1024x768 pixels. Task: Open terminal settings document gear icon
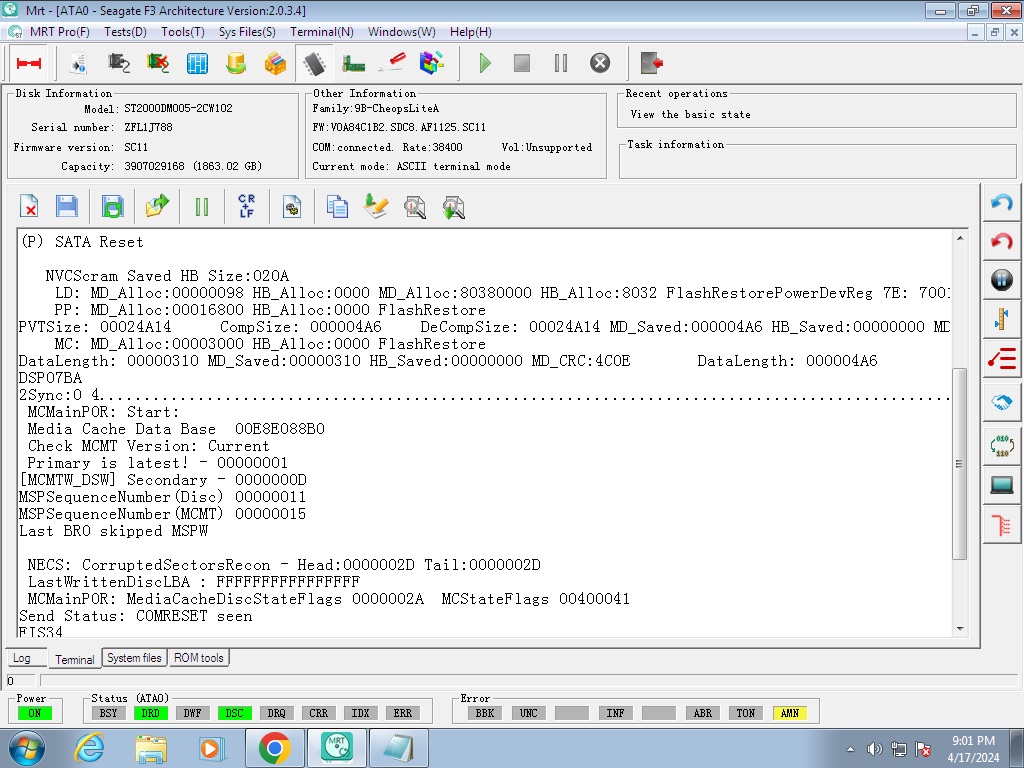291,207
